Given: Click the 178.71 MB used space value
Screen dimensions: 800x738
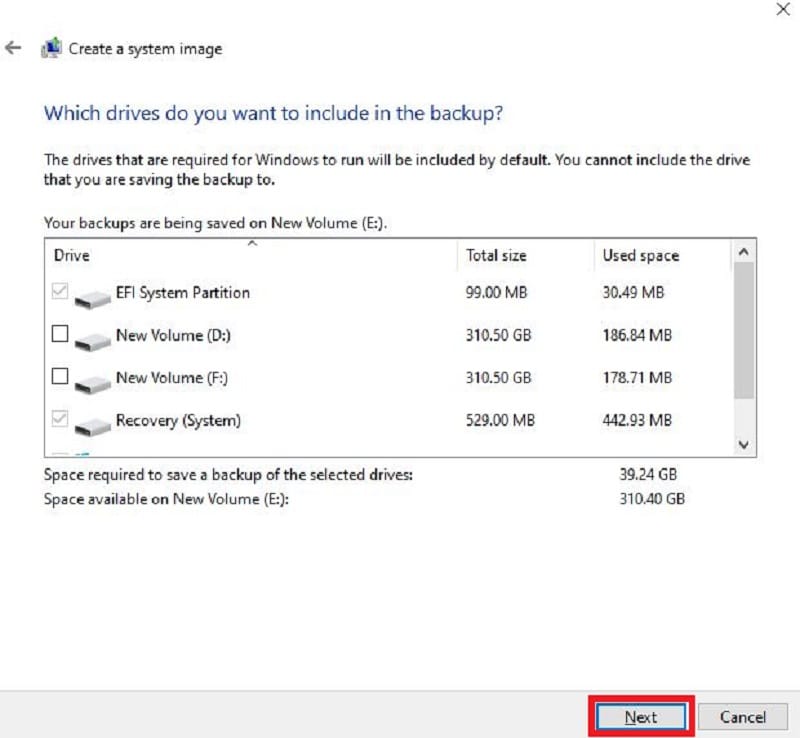Looking at the screenshot, I should [x=637, y=378].
